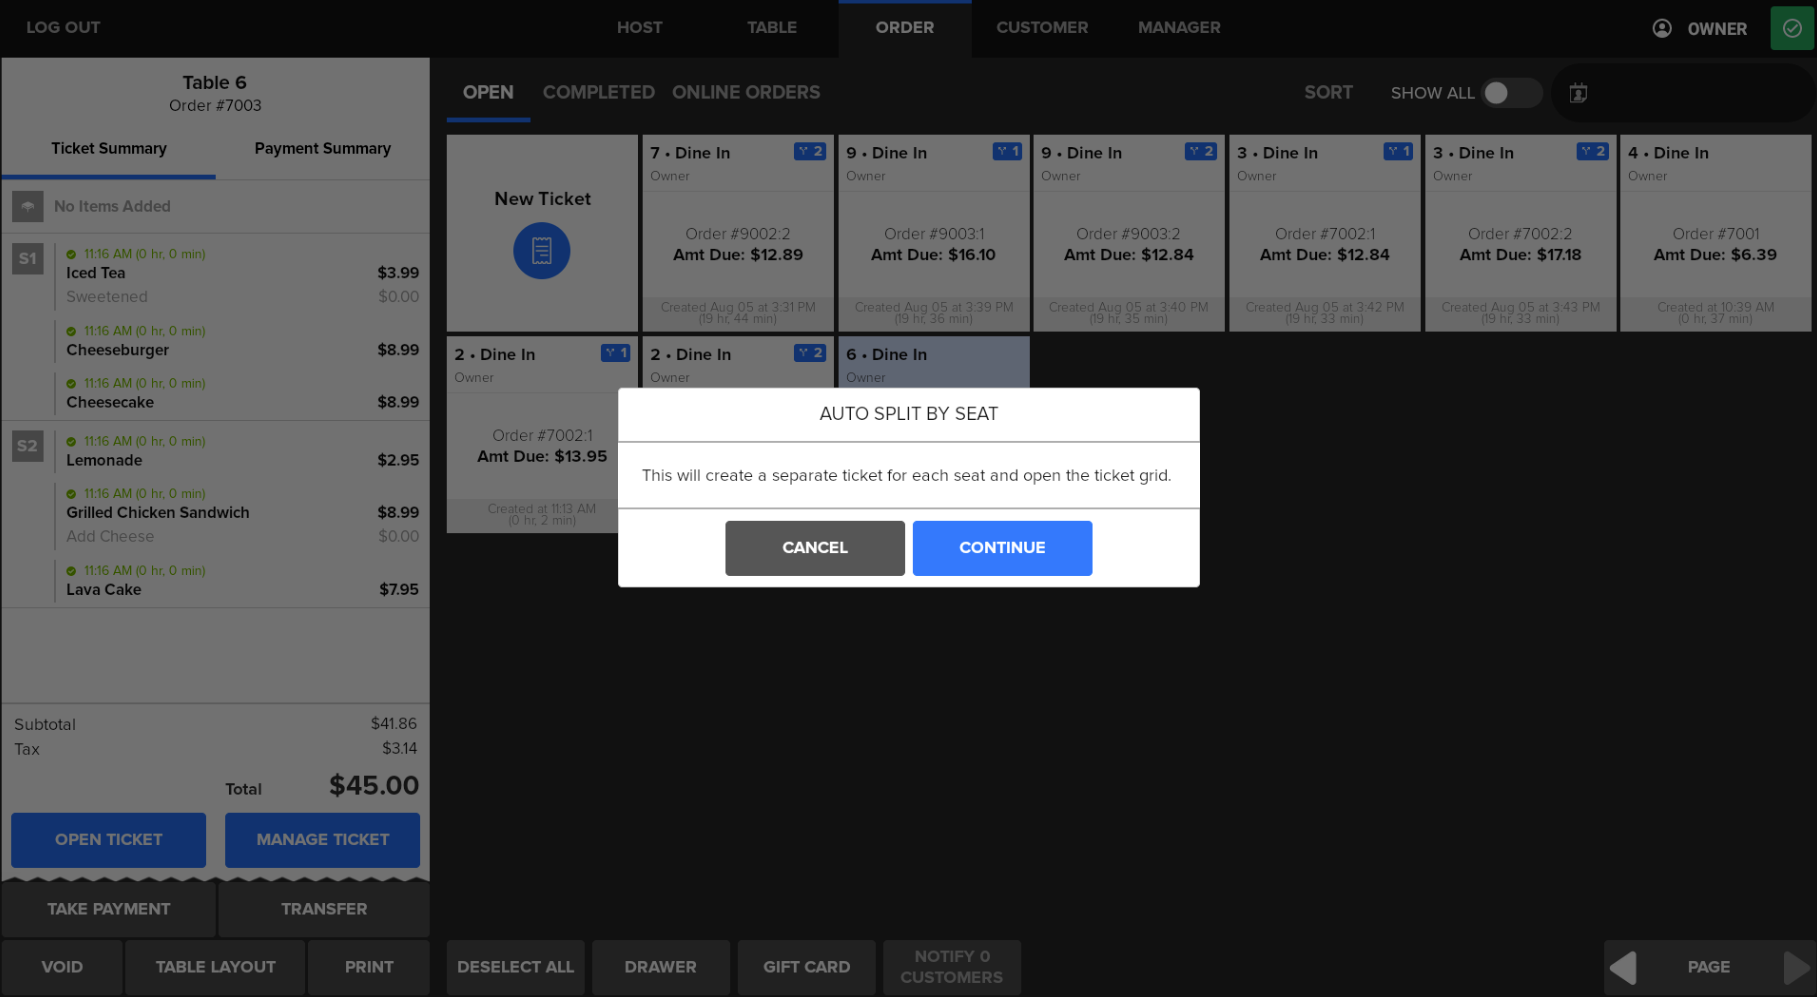Click the Sweetened modifier text

coord(107,297)
